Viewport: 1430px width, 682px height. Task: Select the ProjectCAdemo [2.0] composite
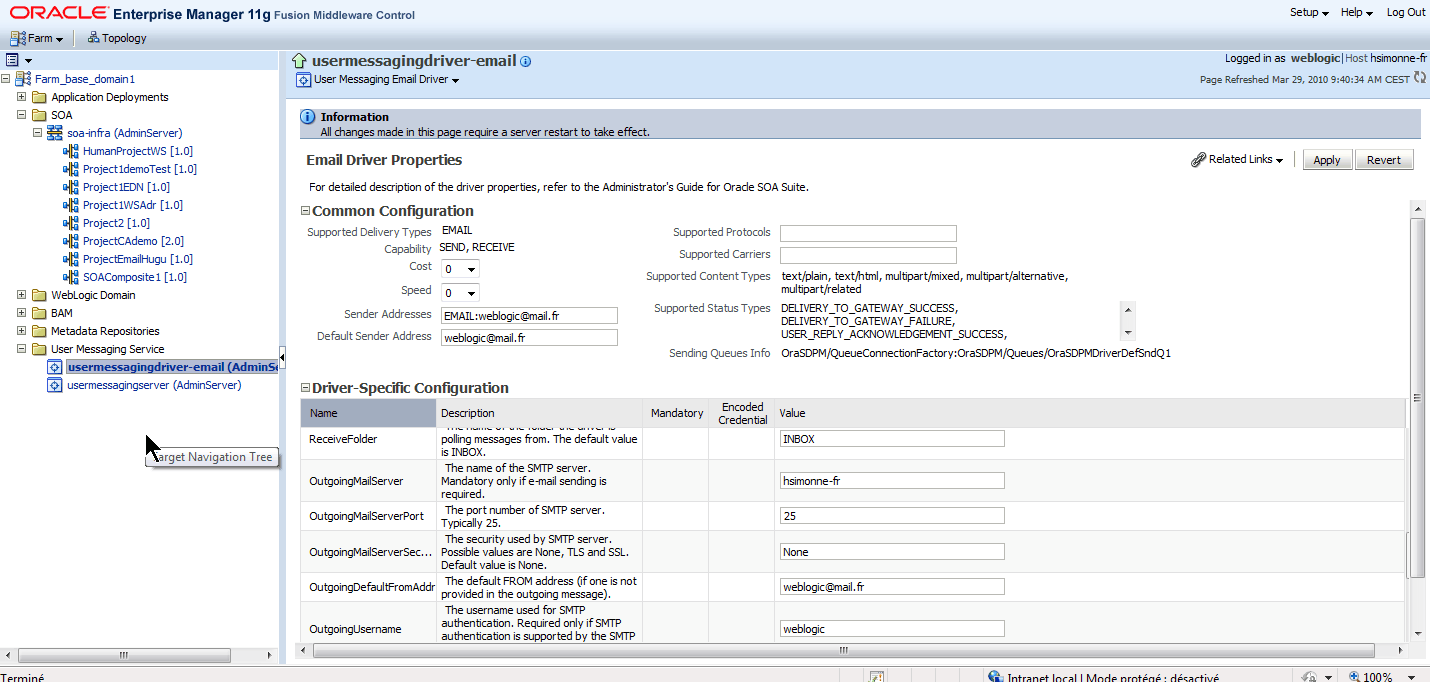(133, 241)
